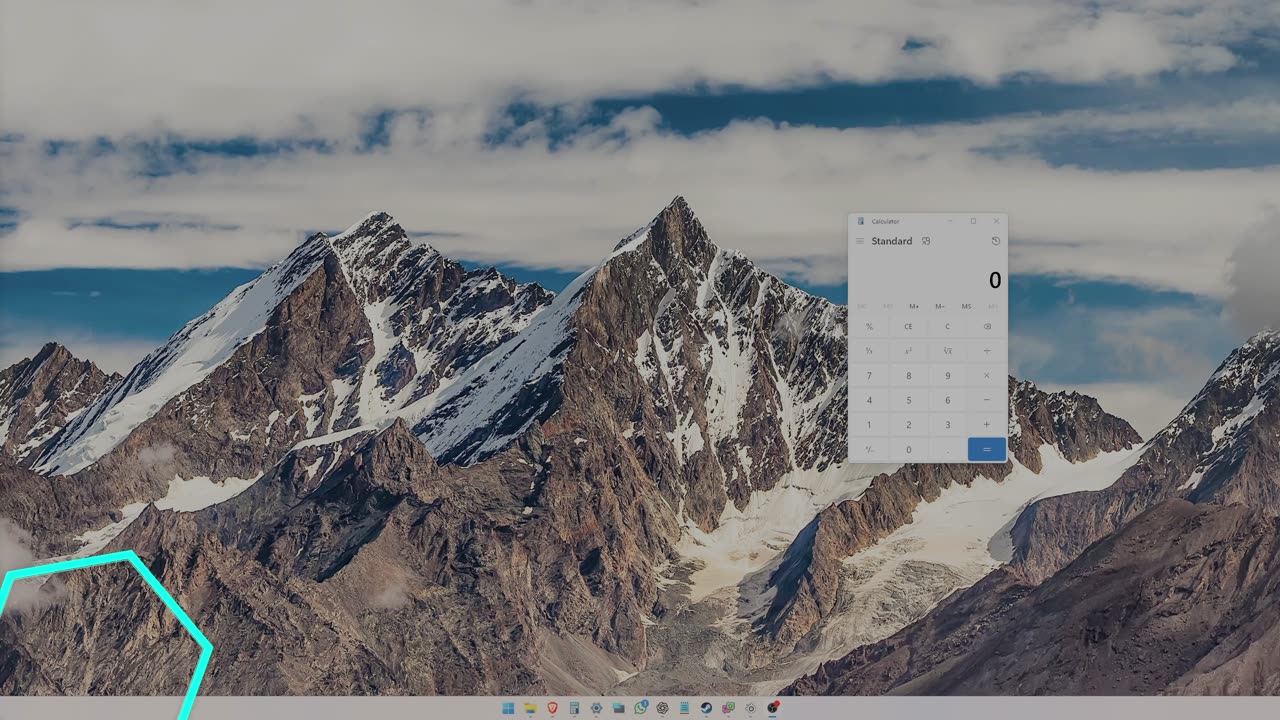Click the decimal point key
The height and width of the screenshot is (720, 1280).
(x=947, y=449)
